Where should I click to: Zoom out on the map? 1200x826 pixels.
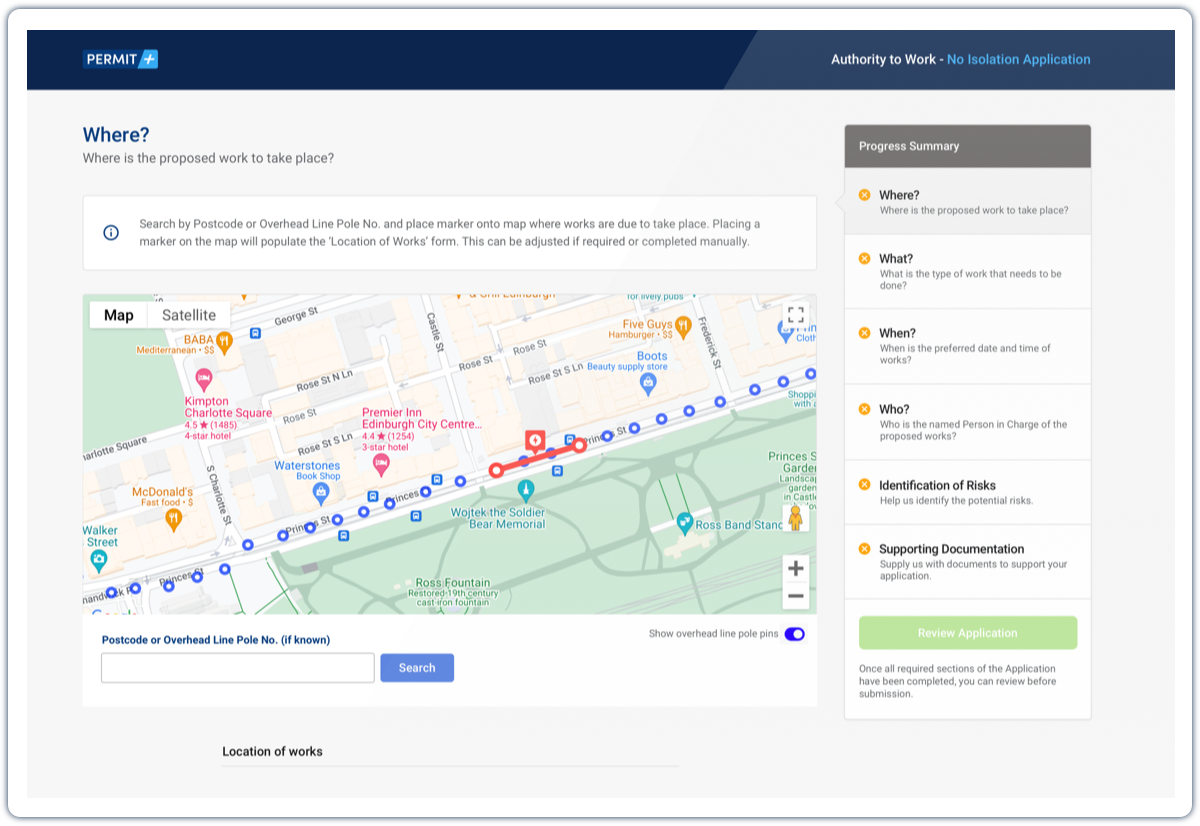(796, 596)
